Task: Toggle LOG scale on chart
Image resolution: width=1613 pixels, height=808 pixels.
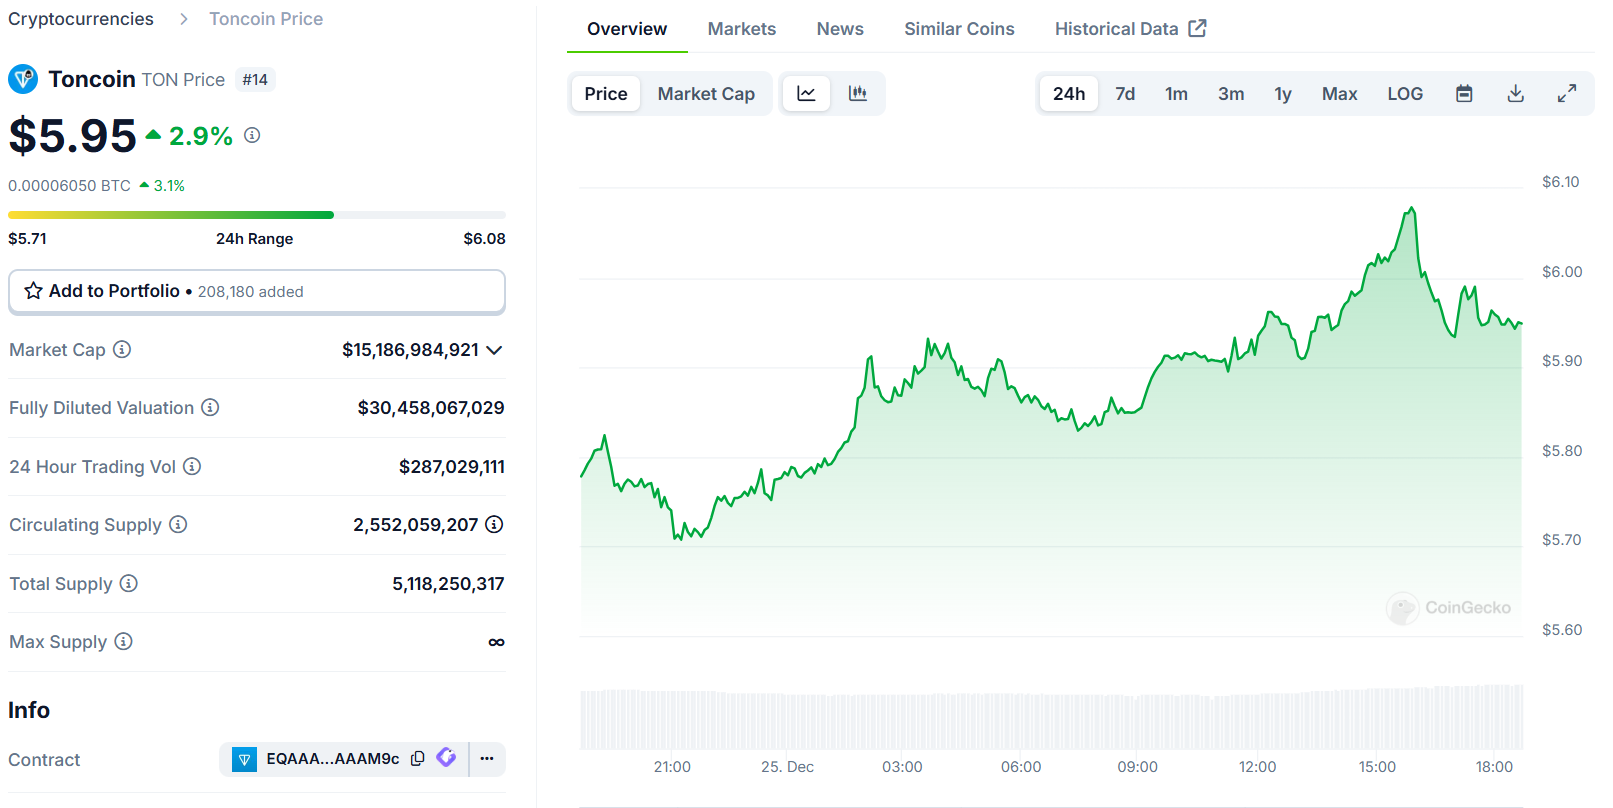Action: (x=1405, y=93)
